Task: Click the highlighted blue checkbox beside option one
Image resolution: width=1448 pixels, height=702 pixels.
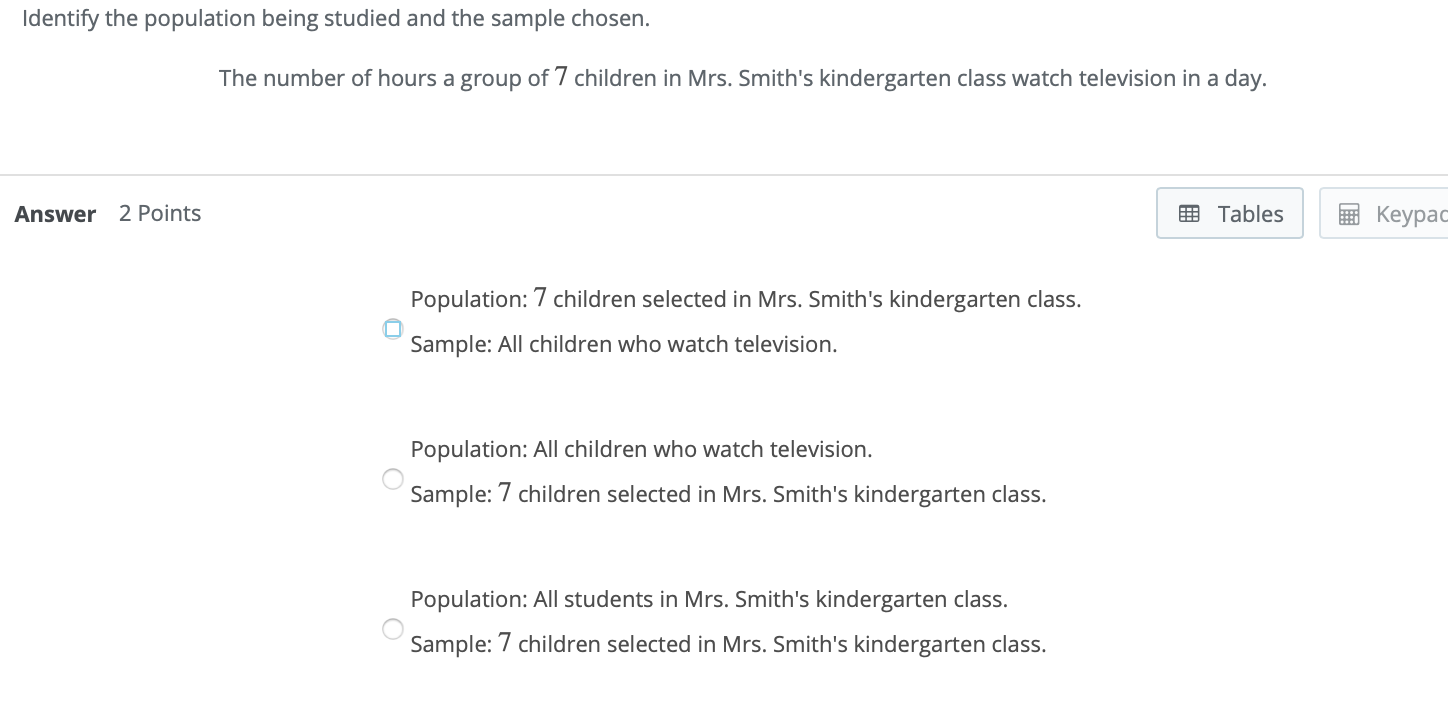Action: tap(393, 329)
